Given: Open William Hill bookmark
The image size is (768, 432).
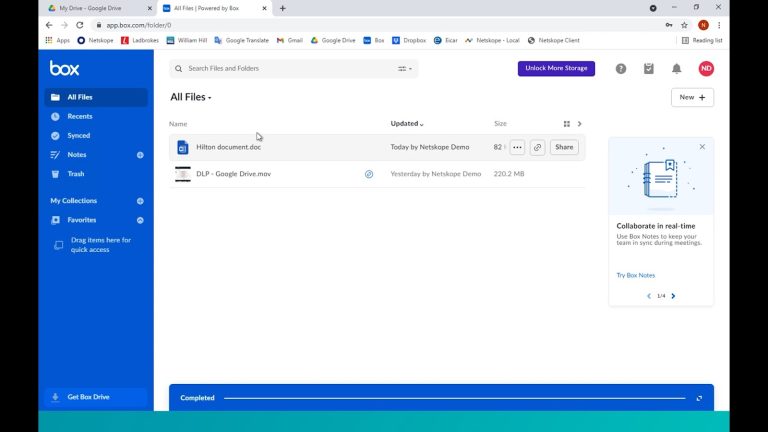Looking at the screenshot, I should click(187, 40).
